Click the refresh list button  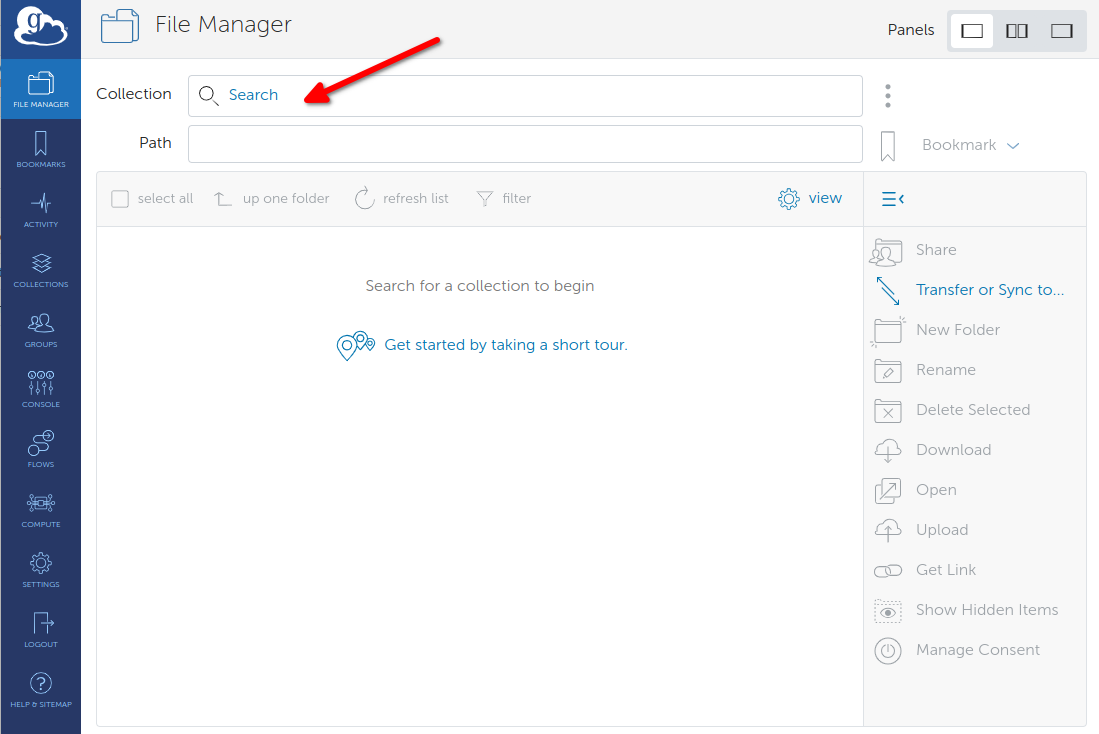point(402,198)
